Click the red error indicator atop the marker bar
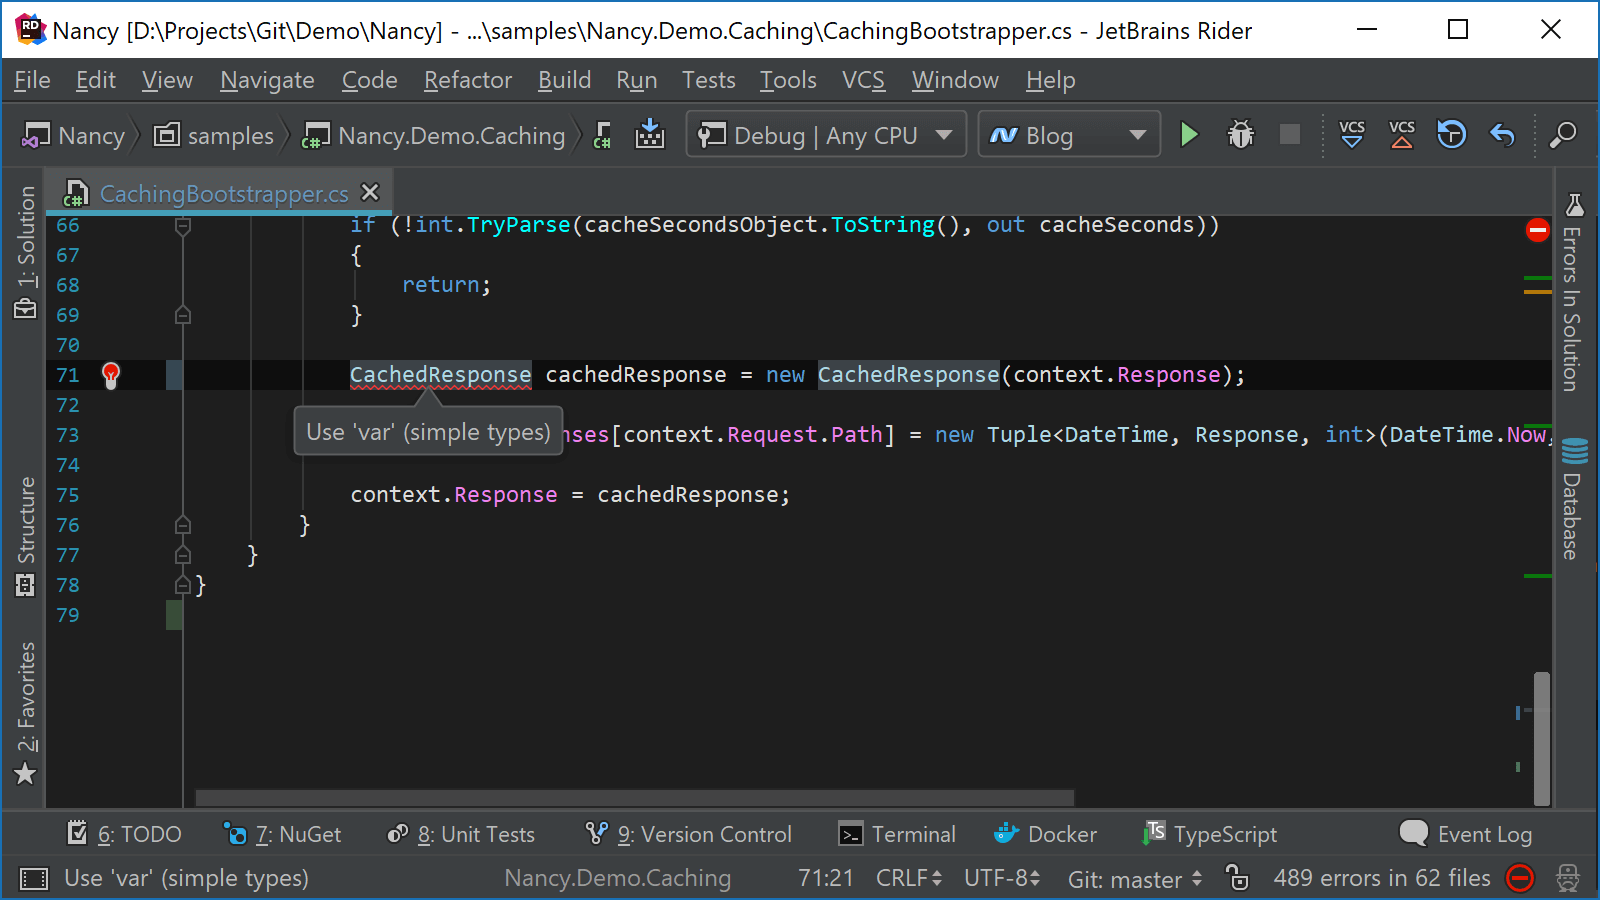The image size is (1600, 900). pos(1538,230)
